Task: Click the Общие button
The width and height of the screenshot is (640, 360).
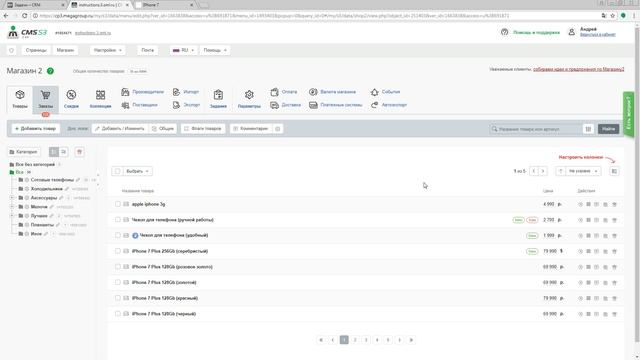Action: point(162,129)
